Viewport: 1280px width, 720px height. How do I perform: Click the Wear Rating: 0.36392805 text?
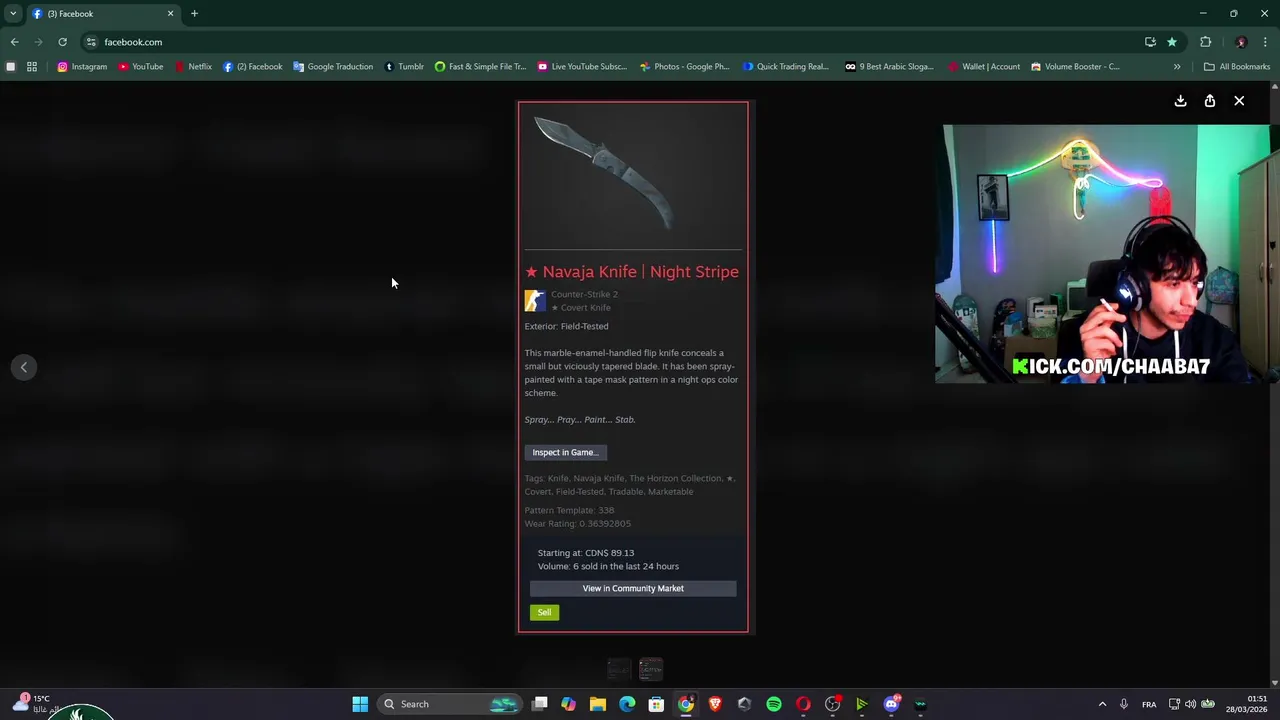pos(578,523)
